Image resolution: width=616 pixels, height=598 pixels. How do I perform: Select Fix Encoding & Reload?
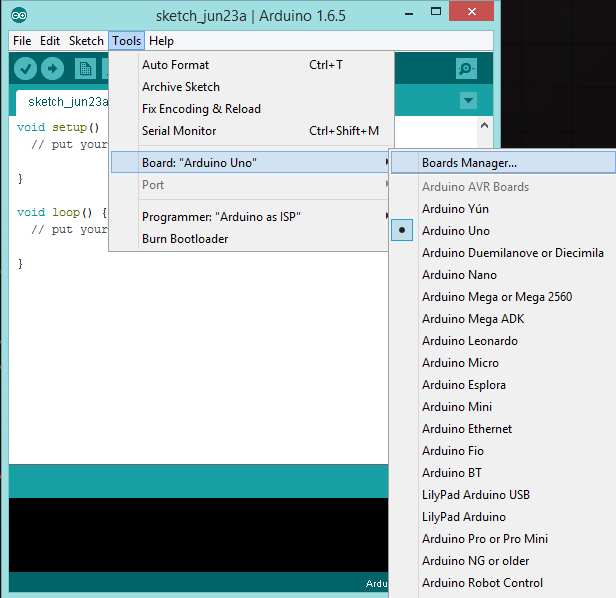[x=252, y=109]
